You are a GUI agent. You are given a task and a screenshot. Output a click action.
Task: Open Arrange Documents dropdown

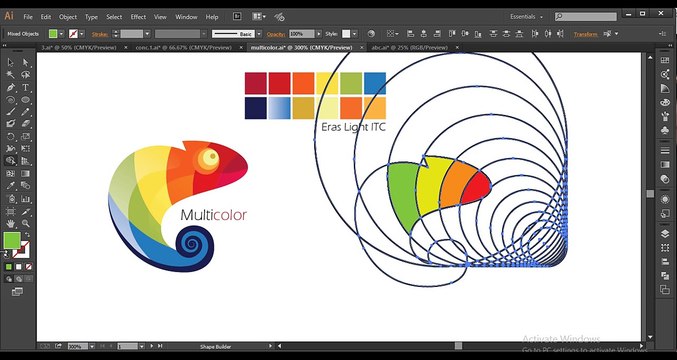[259, 16]
